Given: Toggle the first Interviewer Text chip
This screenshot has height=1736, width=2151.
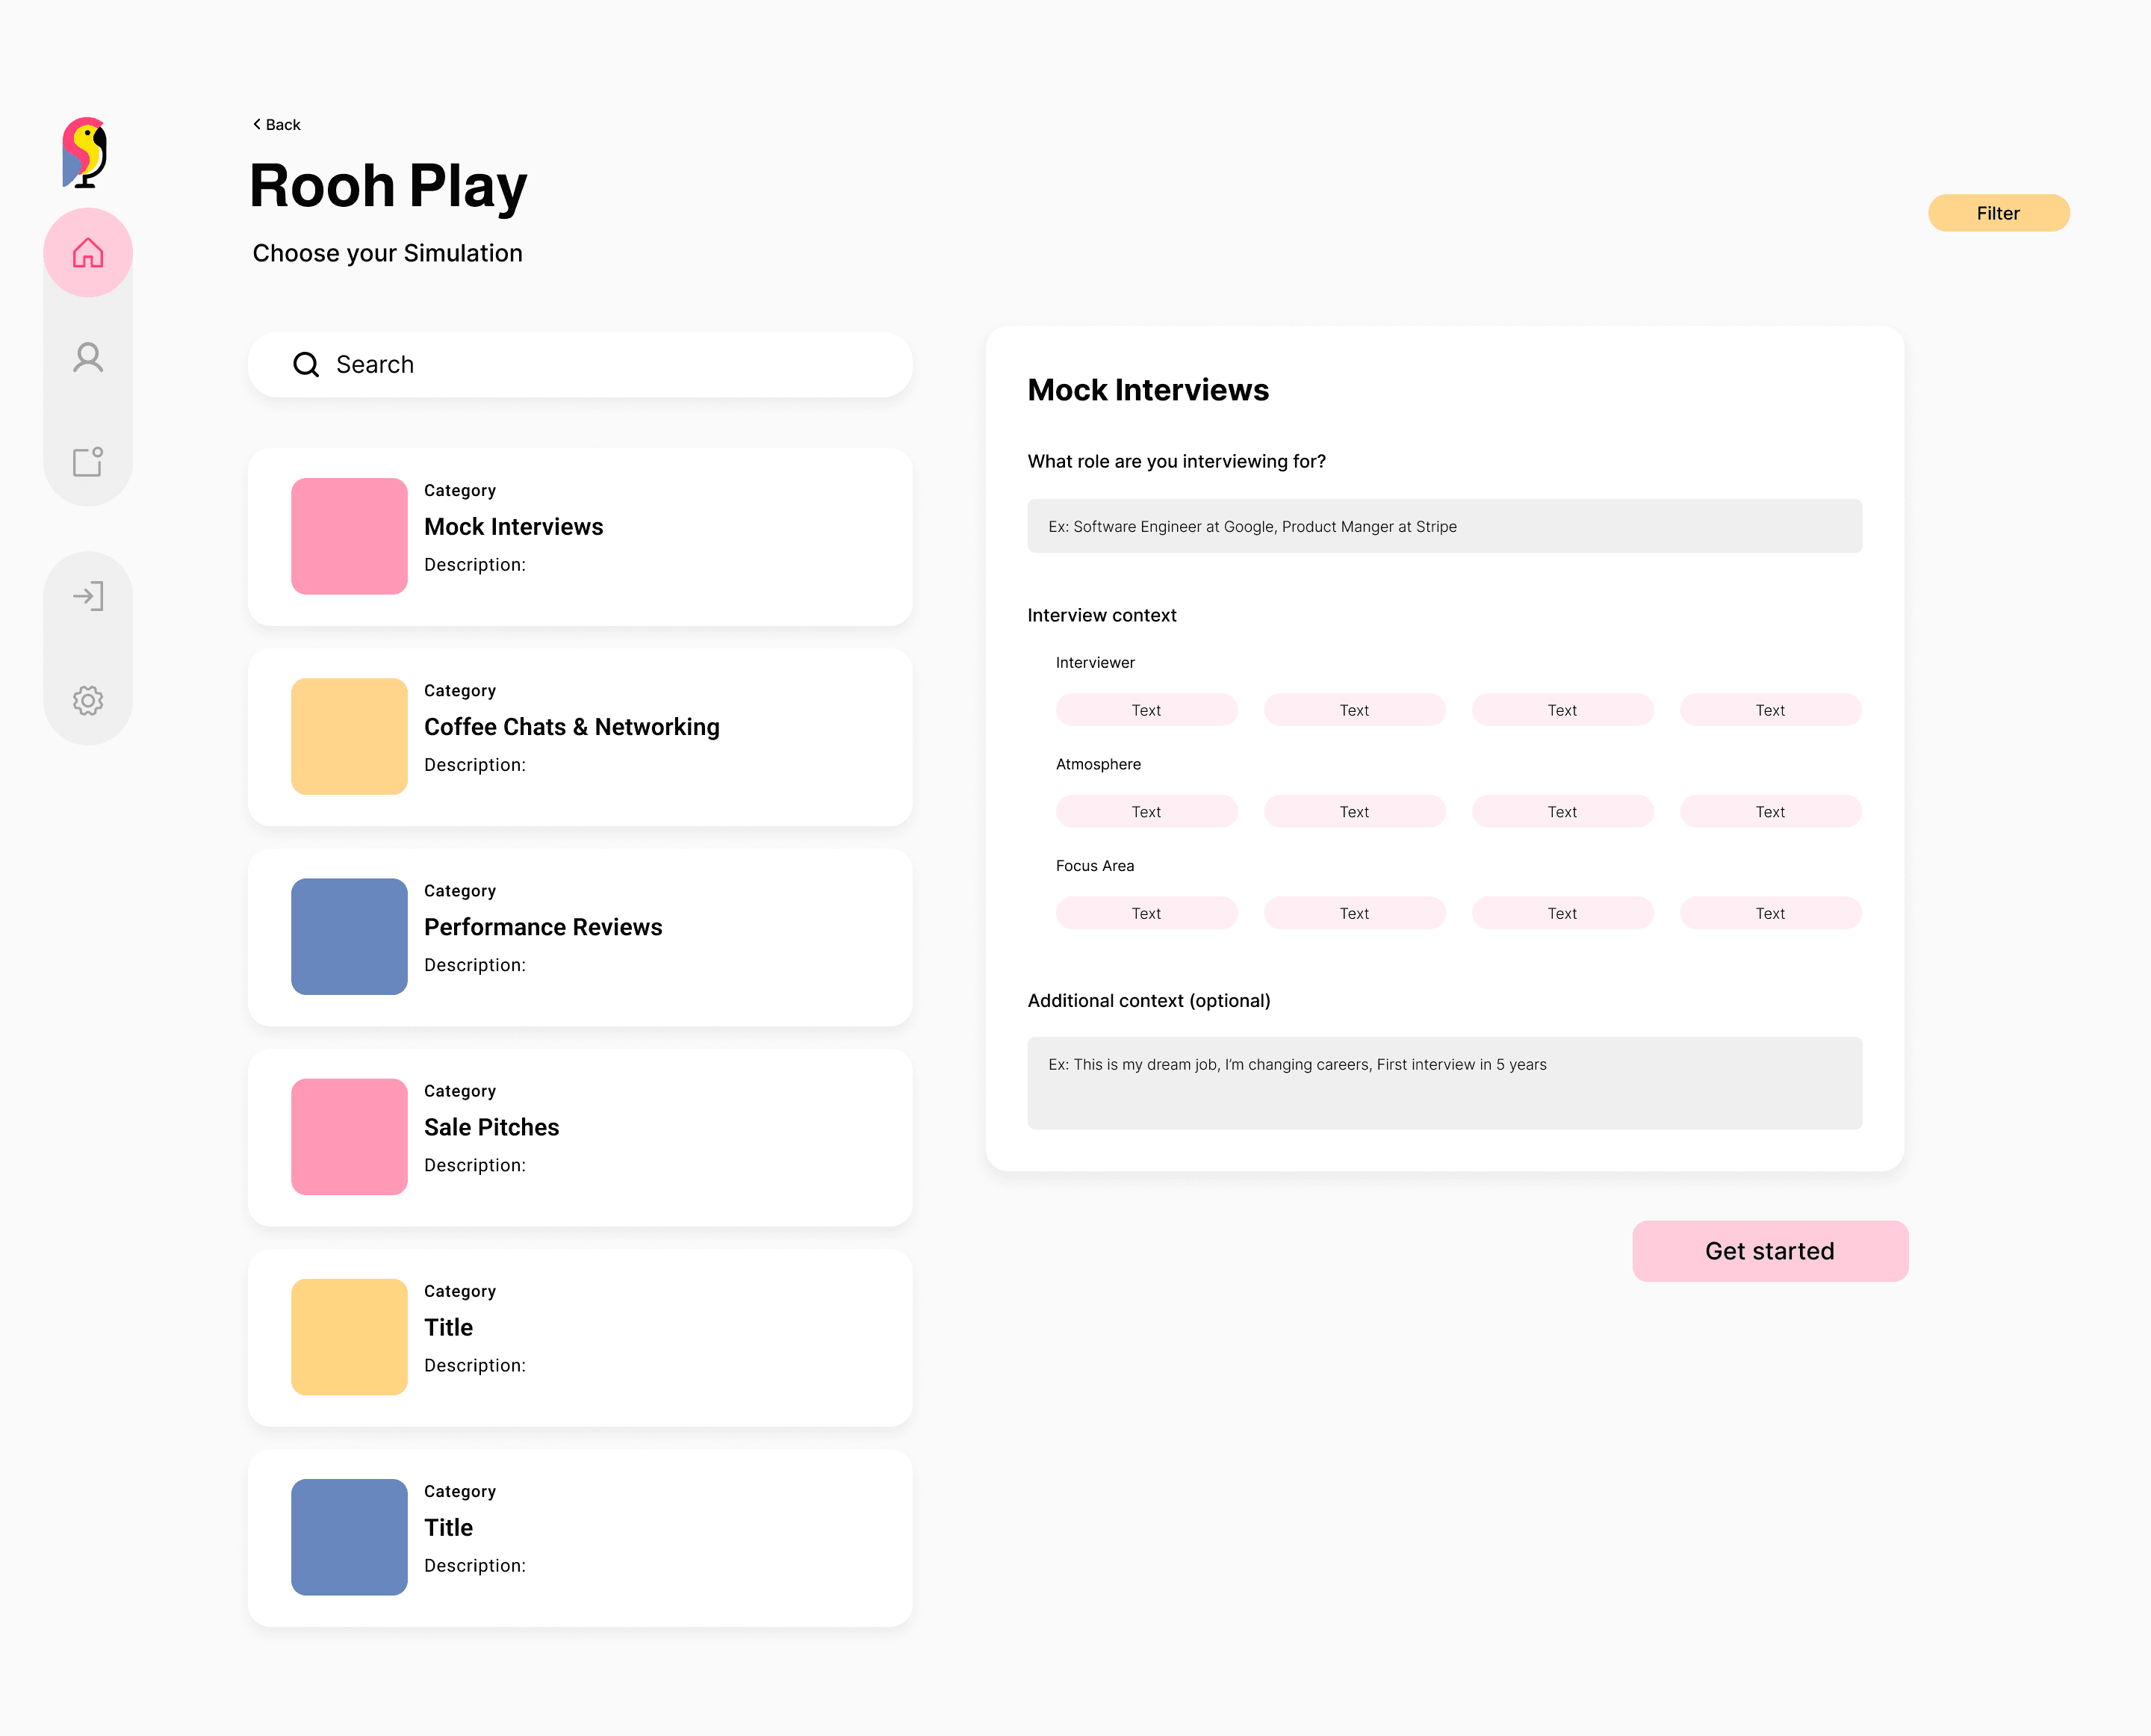Looking at the screenshot, I should point(1146,710).
